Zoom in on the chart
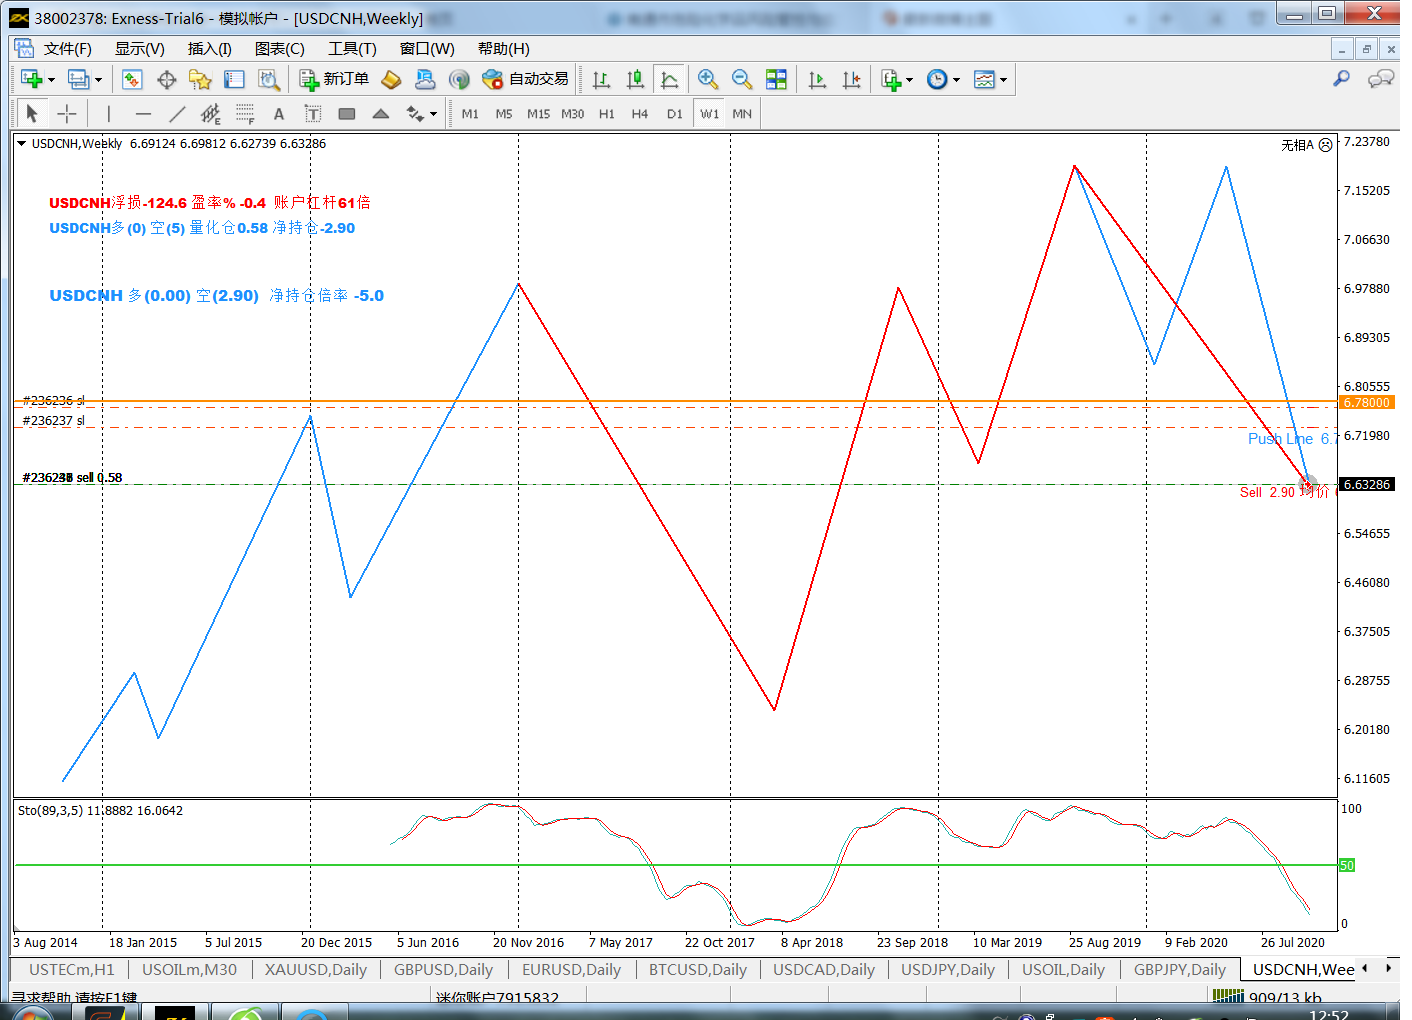 [x=708, y=80]
